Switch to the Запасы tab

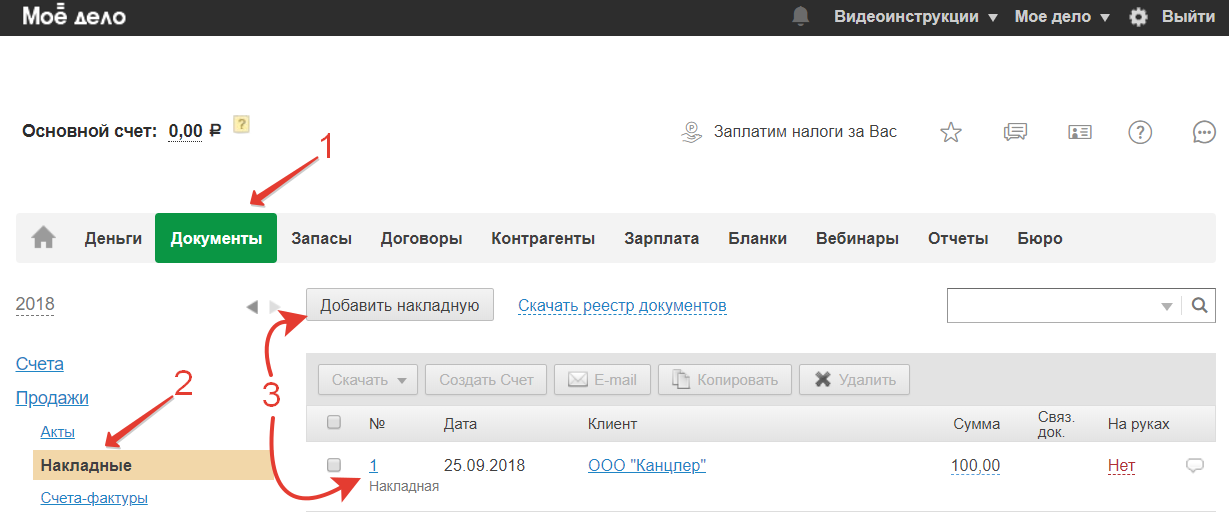coord(321,238)
